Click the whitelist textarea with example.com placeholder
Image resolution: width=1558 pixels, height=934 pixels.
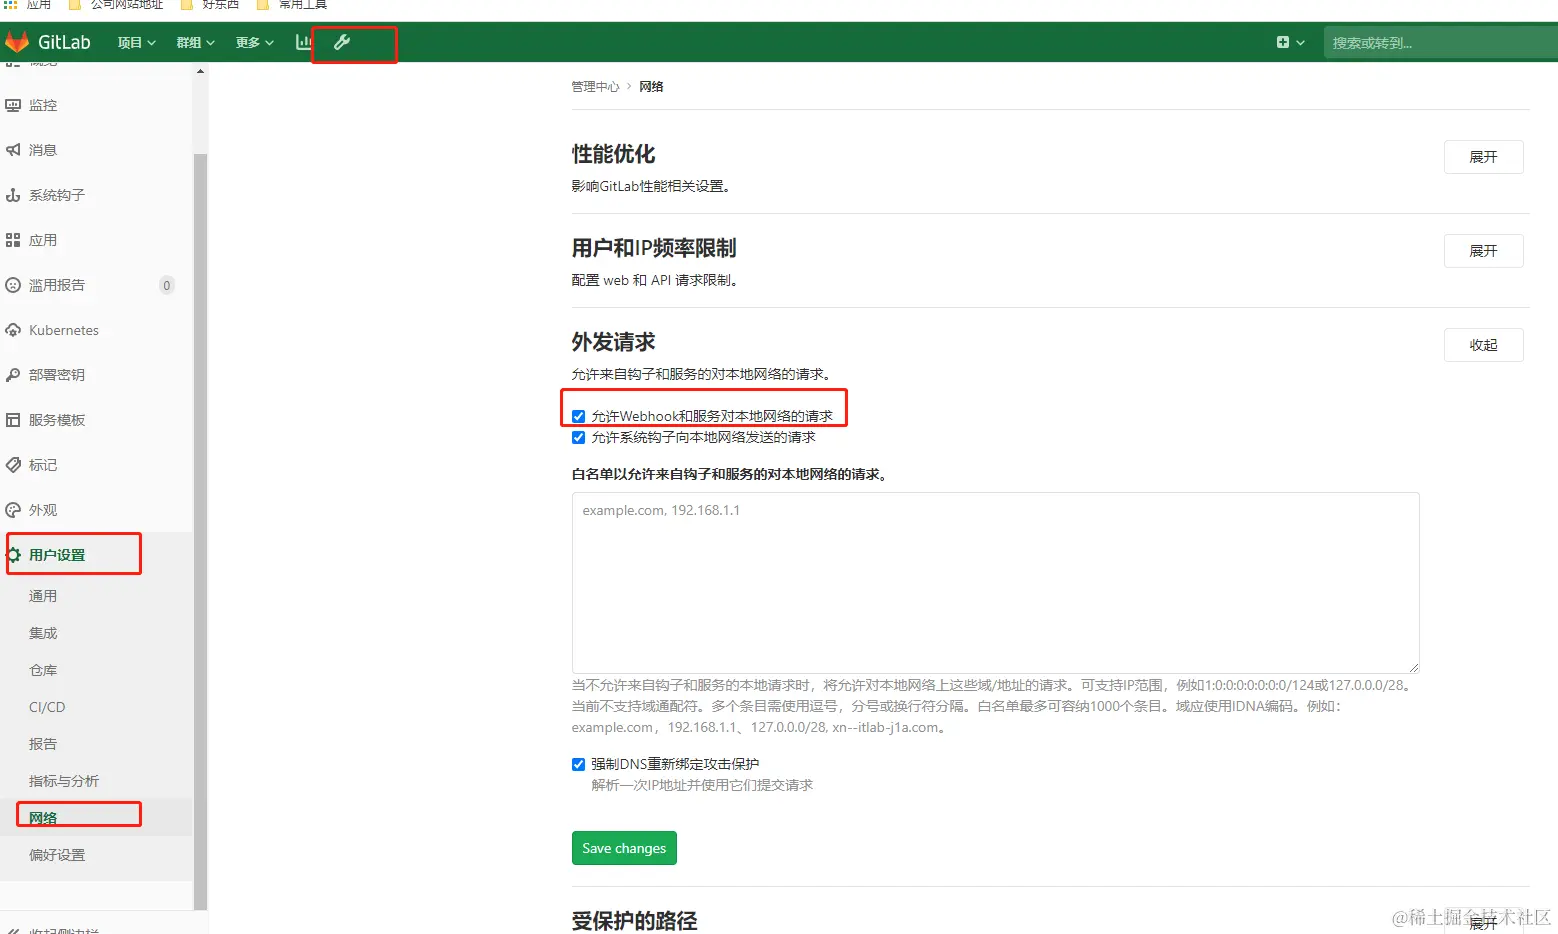click(995, 582)
